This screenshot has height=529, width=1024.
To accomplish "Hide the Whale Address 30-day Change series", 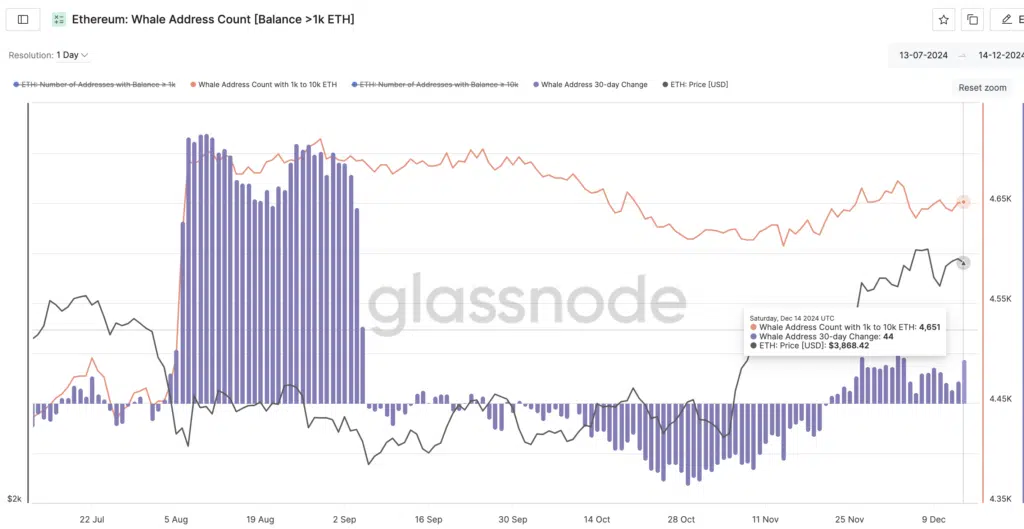I will tap(594, 85).
